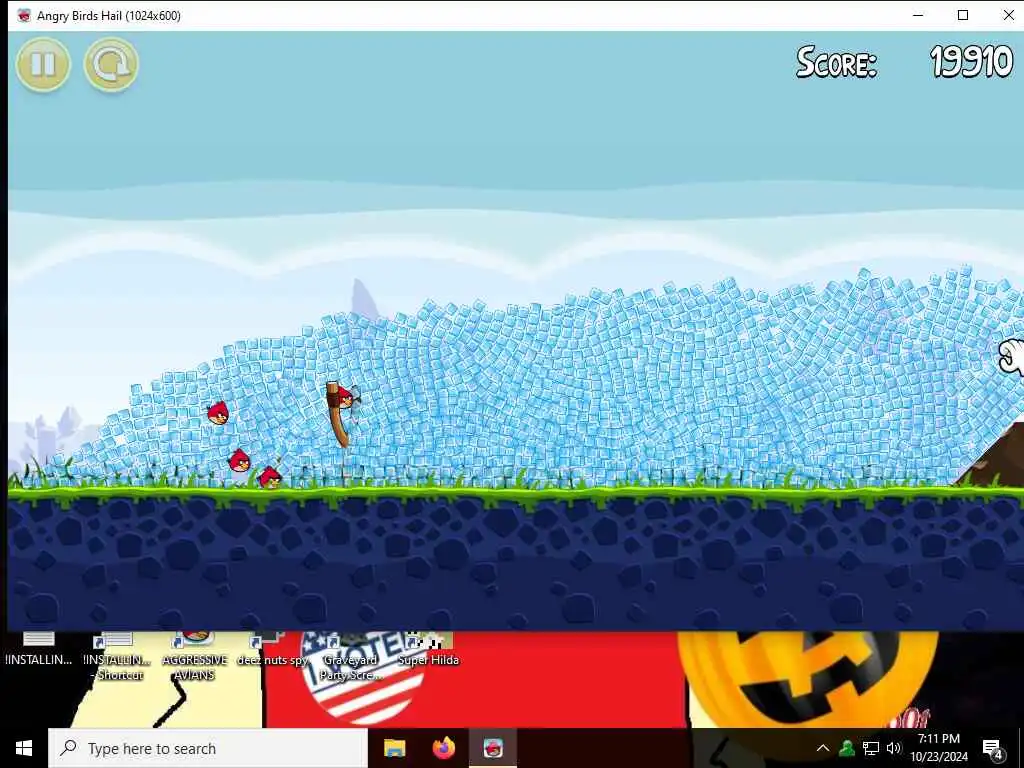This screenshot has width=1024, height=768.
Task: Select the INSTALLIN... - Shortcut desktop icon
Action: [118, 656]
